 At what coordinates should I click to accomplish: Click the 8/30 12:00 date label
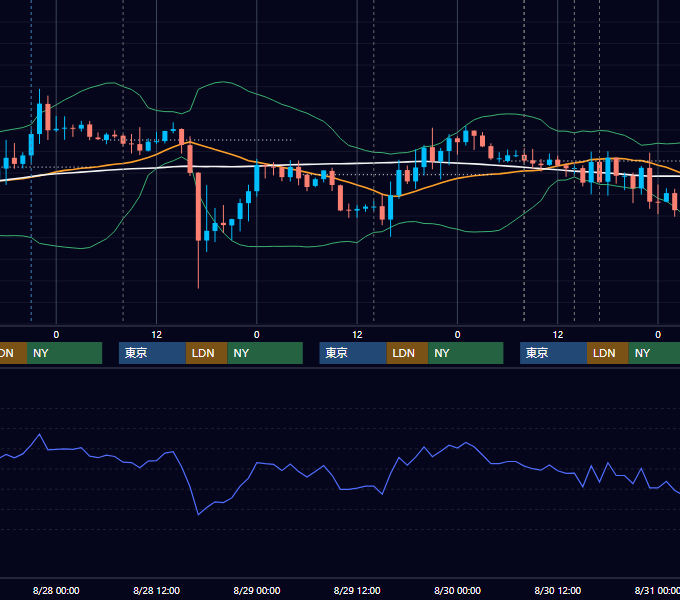coord(558,590)
